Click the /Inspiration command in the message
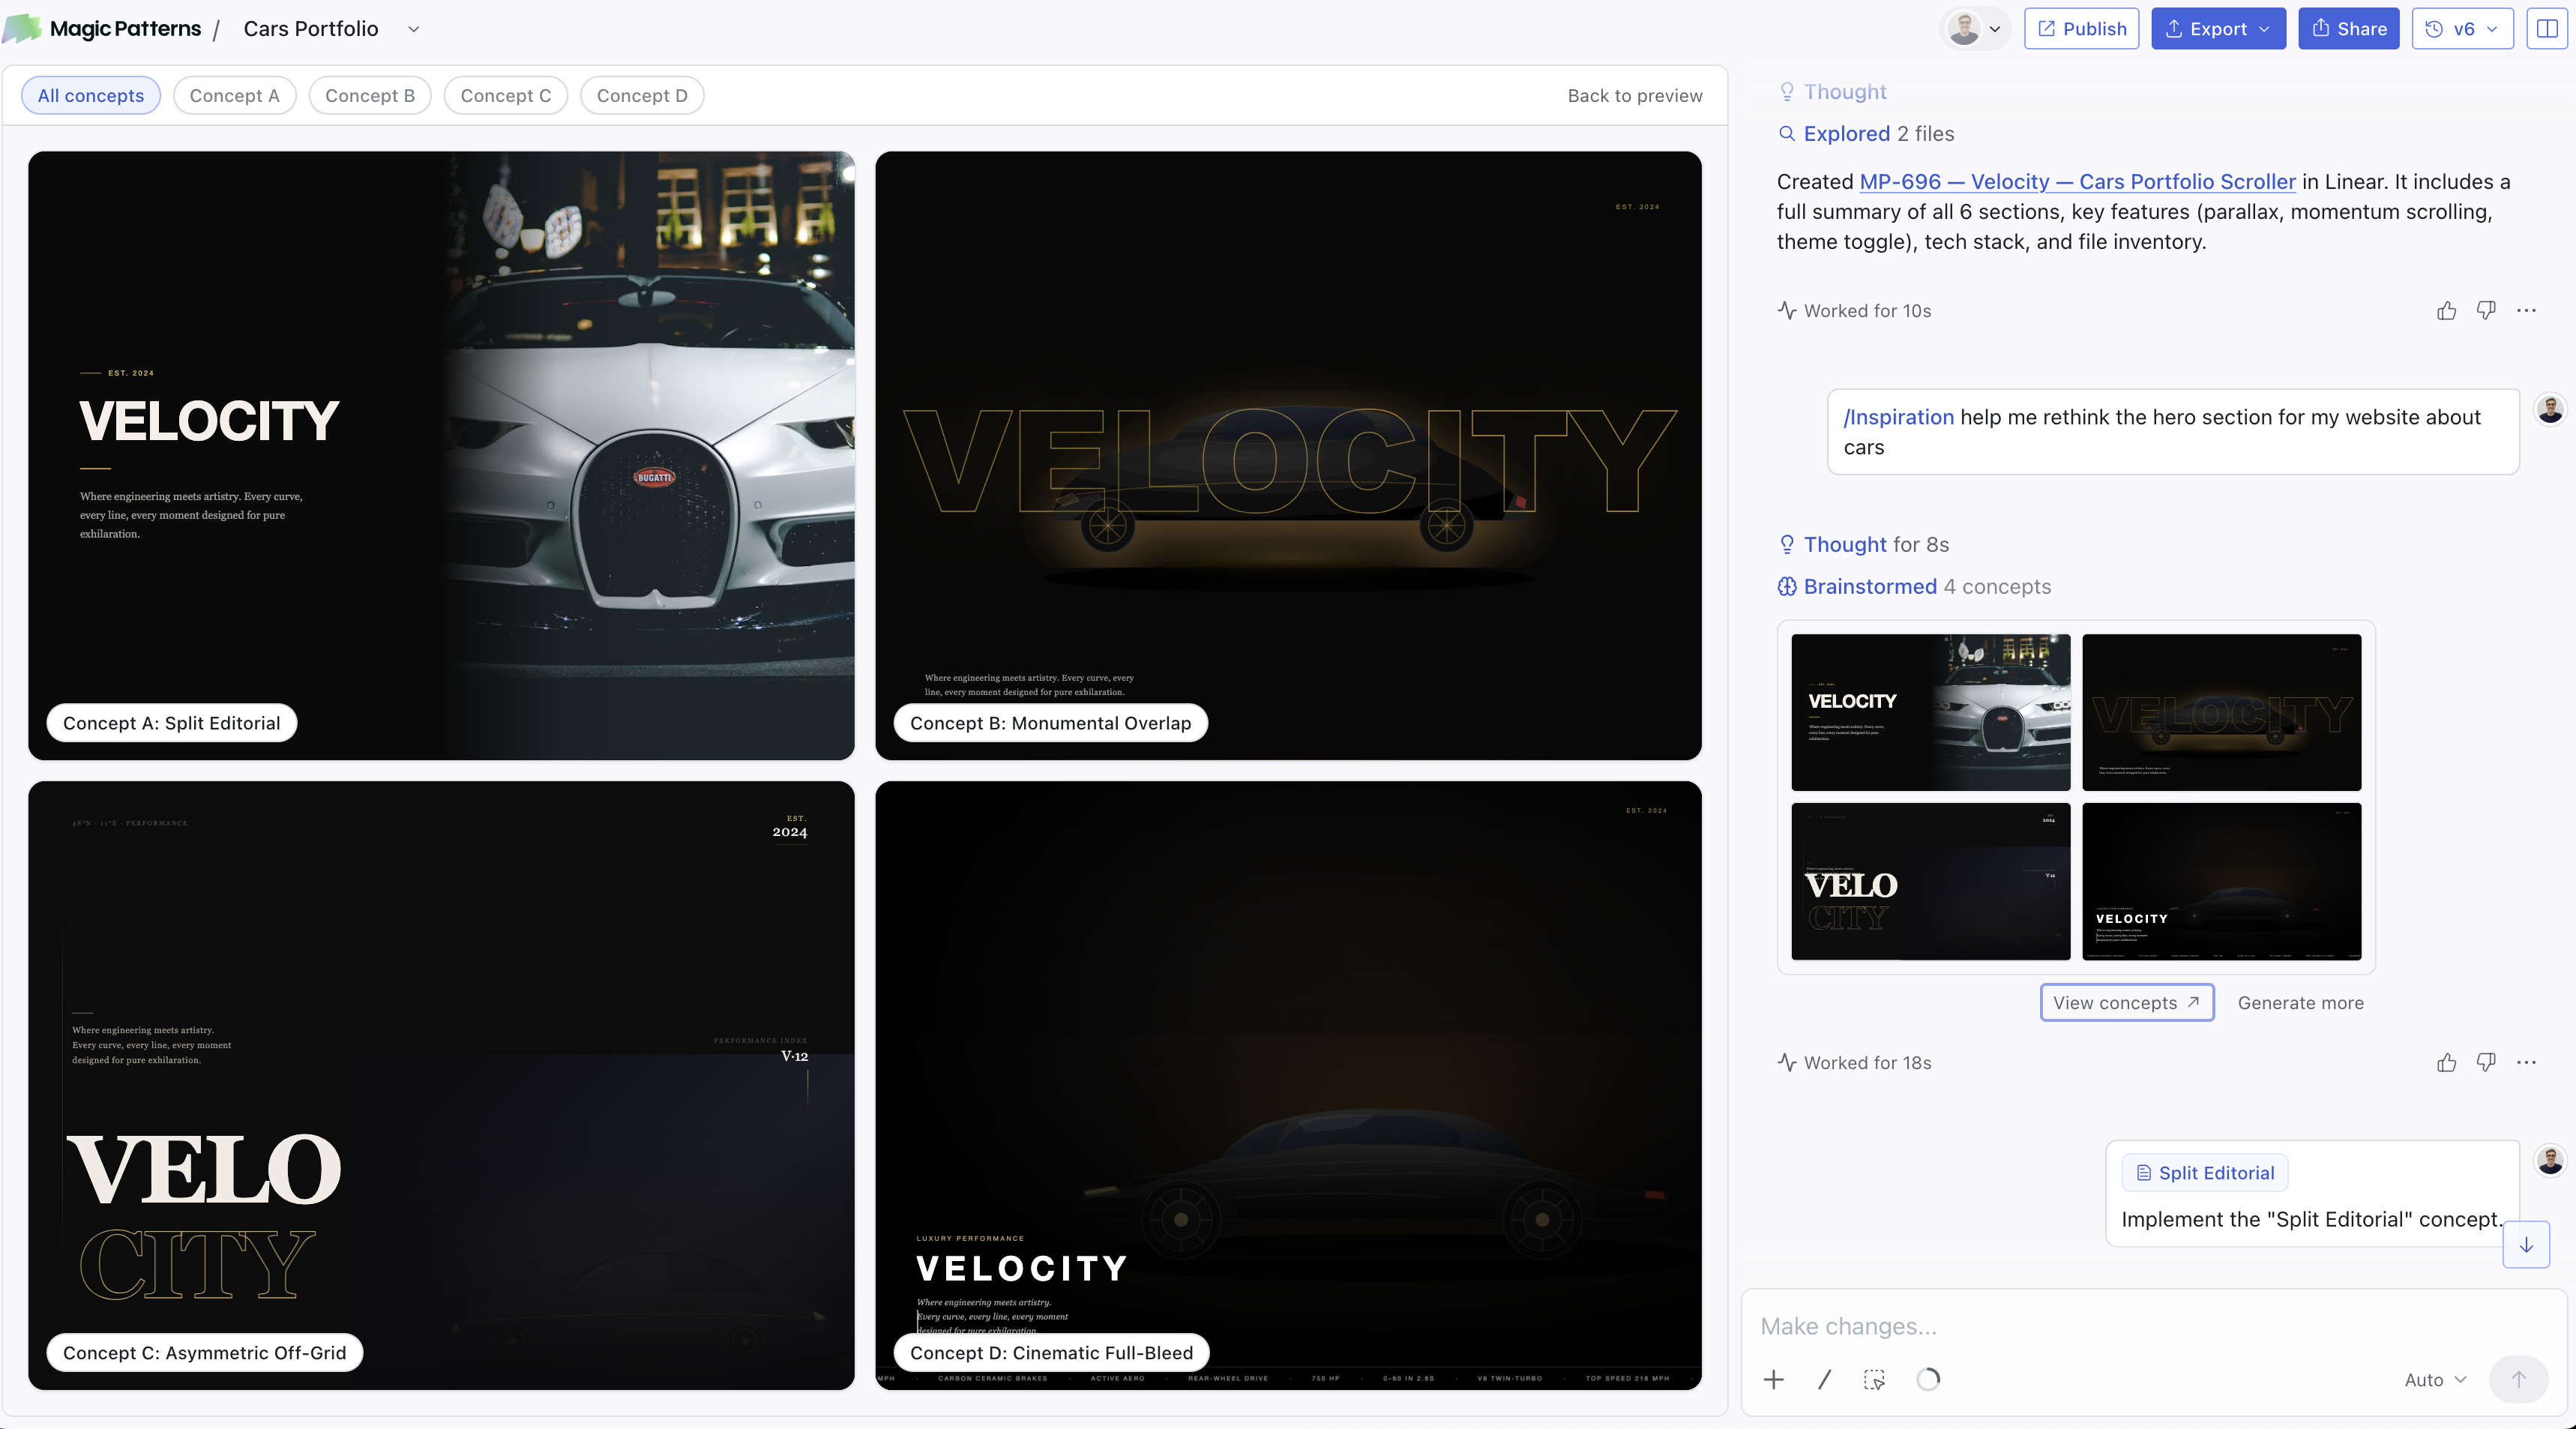2576x1429 pixels. (1898, 417)
